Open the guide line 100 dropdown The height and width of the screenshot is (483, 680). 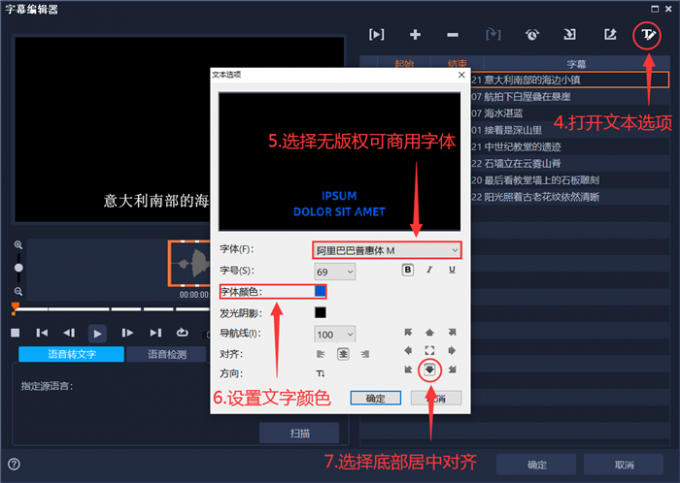[335, 334]
